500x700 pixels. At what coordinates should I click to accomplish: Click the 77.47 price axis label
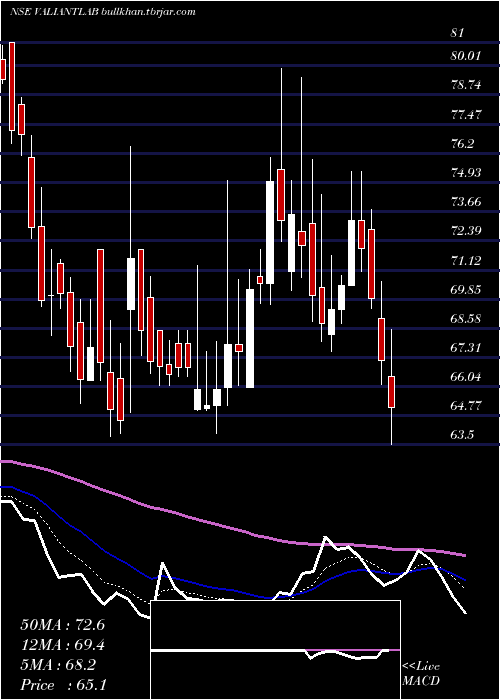pos(466,115)
